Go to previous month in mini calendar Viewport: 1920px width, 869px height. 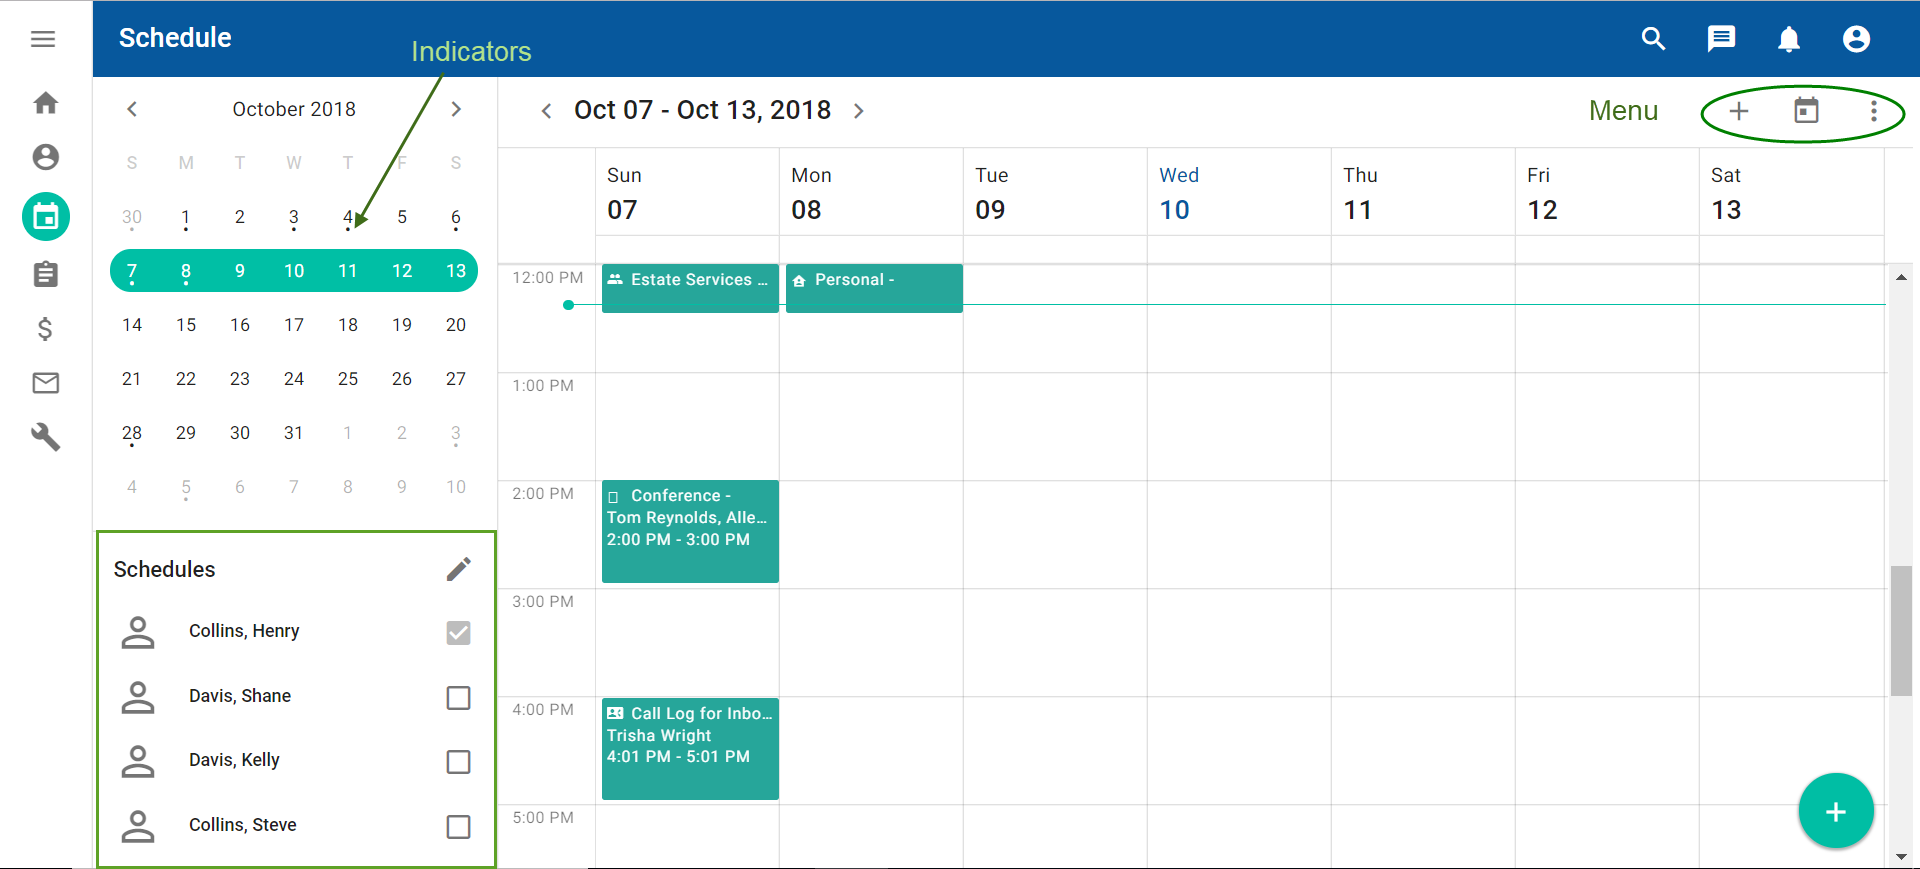pyautogui.click(x=132, y=109)
